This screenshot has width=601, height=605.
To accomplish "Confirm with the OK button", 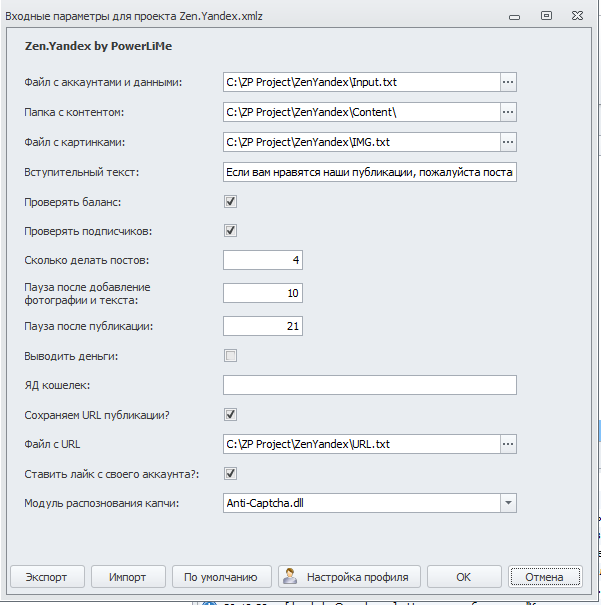I will (x=464, y=577).
